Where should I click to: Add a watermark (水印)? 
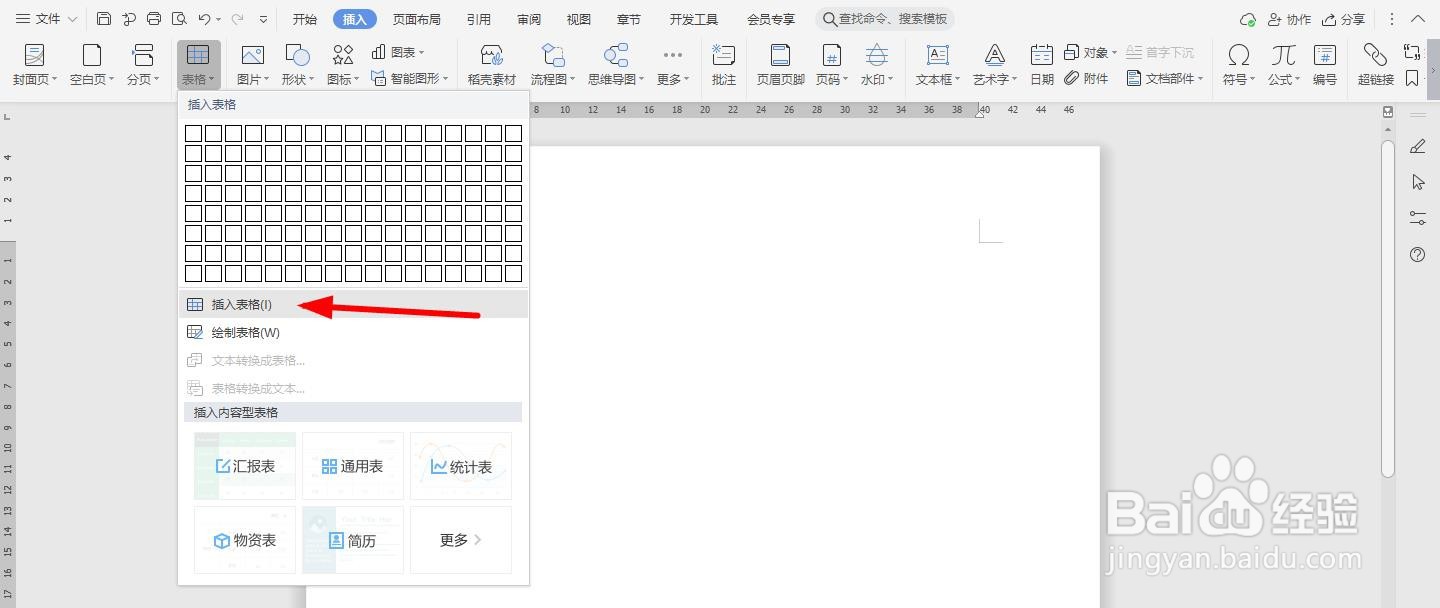[x=877, y=65]
